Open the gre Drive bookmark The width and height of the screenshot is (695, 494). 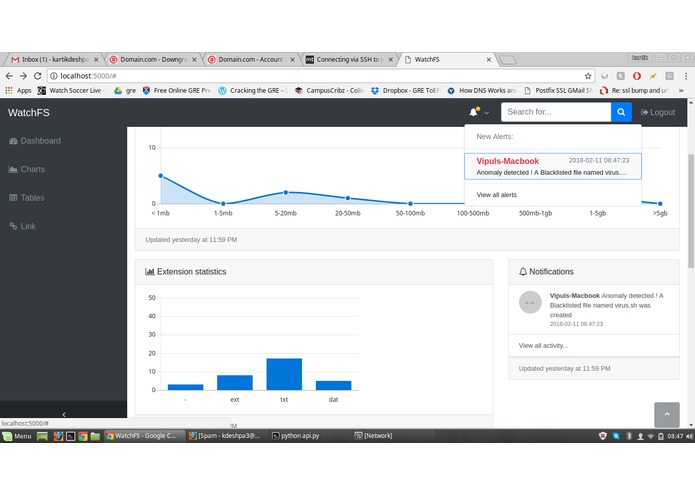[125, 90]
